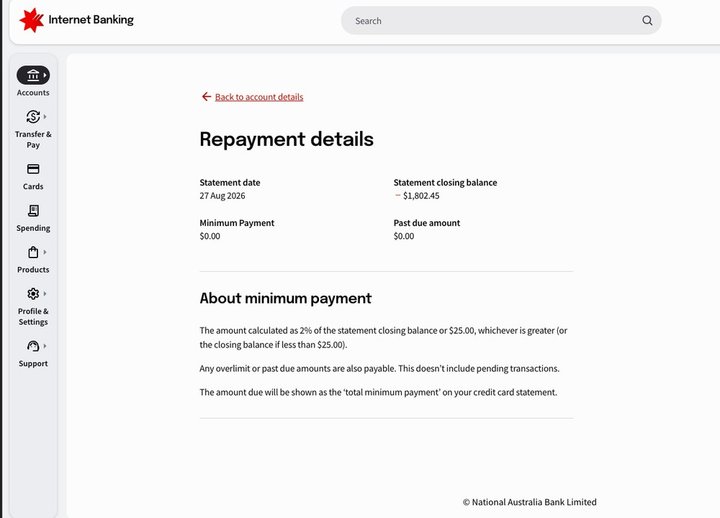Follow the Back to account details link
Viewport: 720px width, 518px height.
pyautogui.click(x=259, y=97)
